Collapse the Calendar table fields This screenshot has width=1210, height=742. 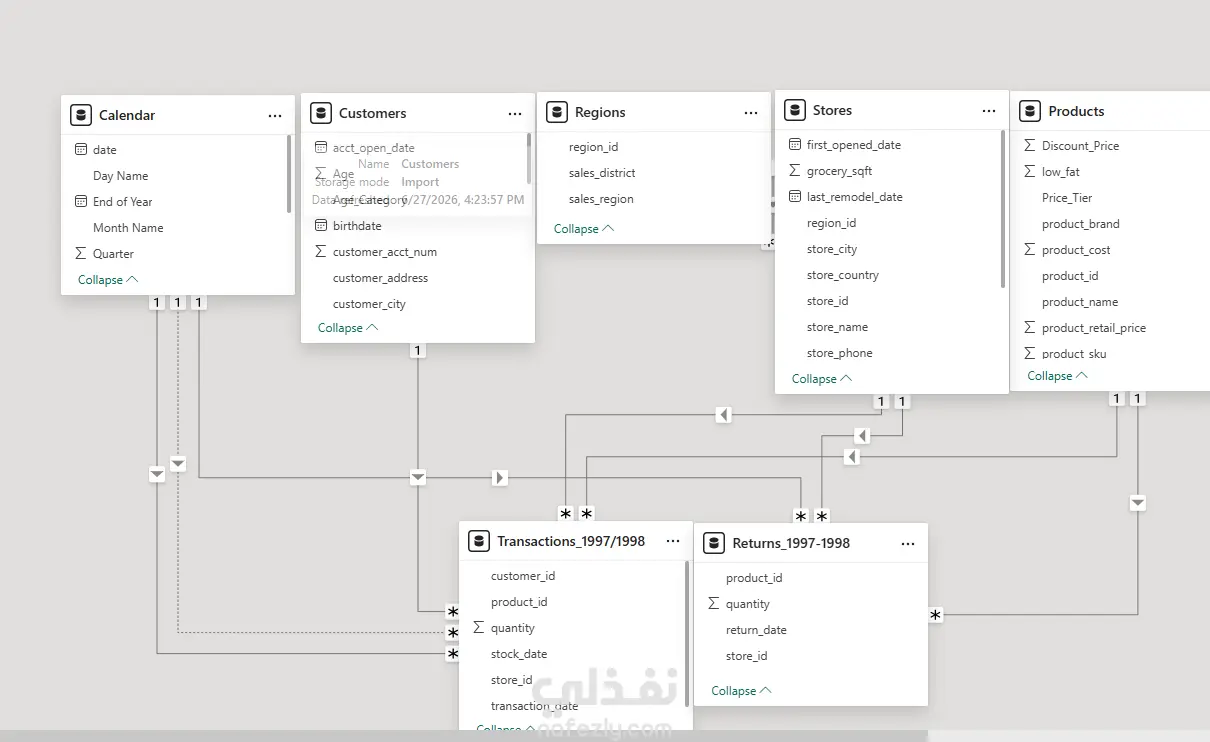point(108,280)
